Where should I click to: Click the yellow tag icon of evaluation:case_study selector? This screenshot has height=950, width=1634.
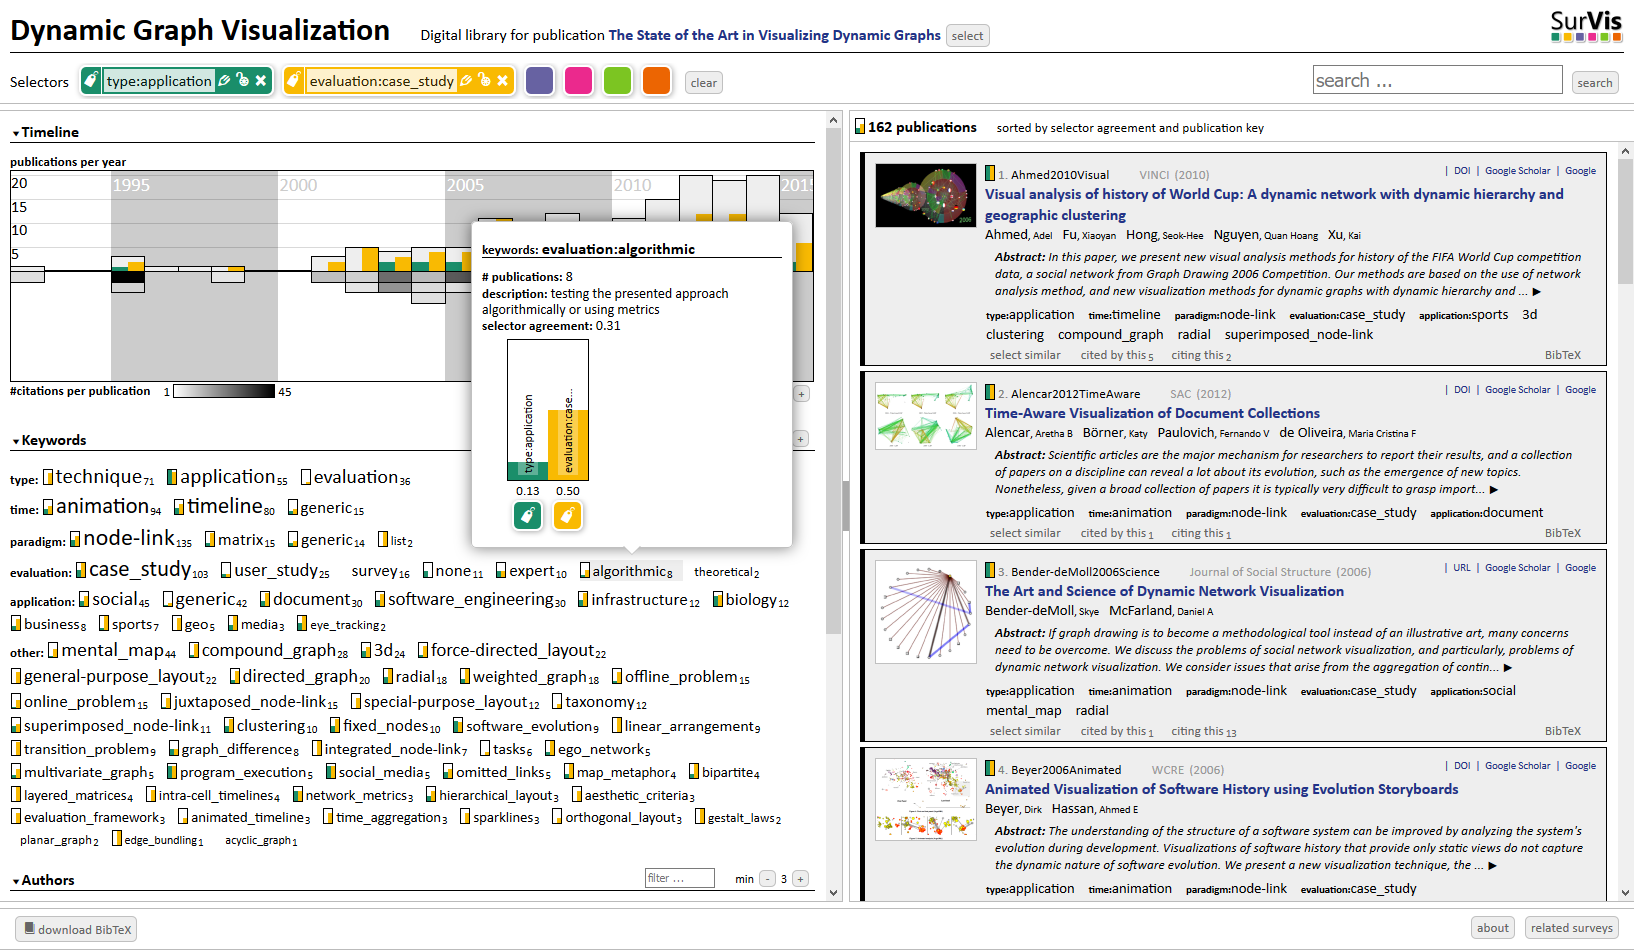(293, 81)
